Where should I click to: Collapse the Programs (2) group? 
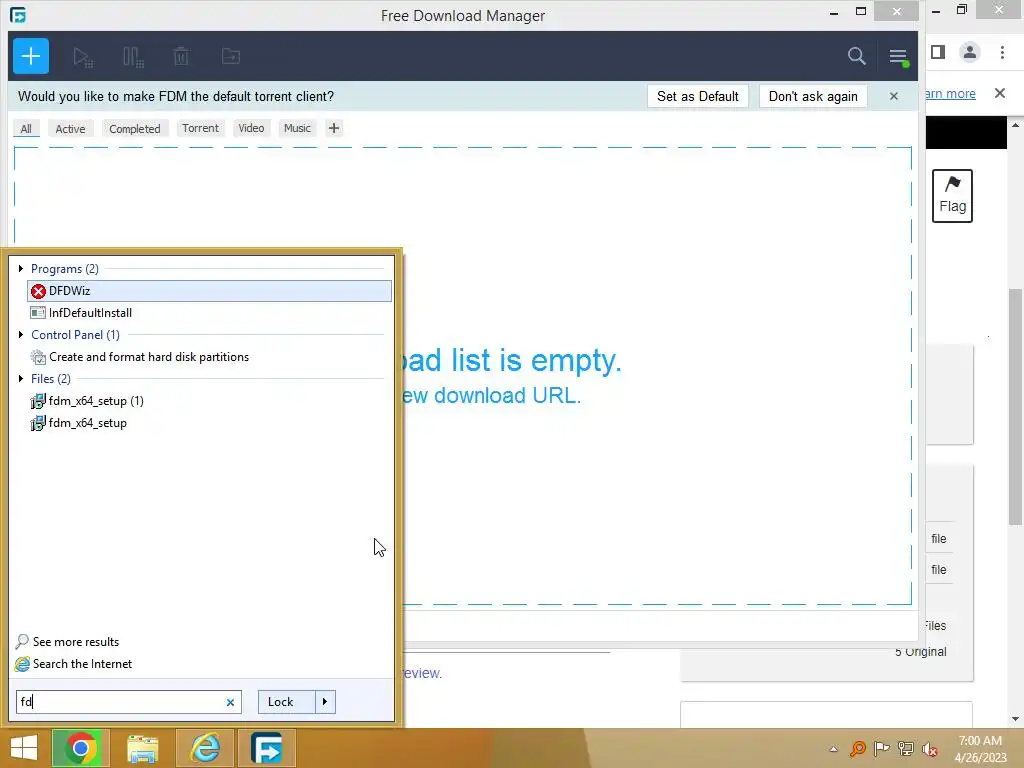click(x=21, y=268)
